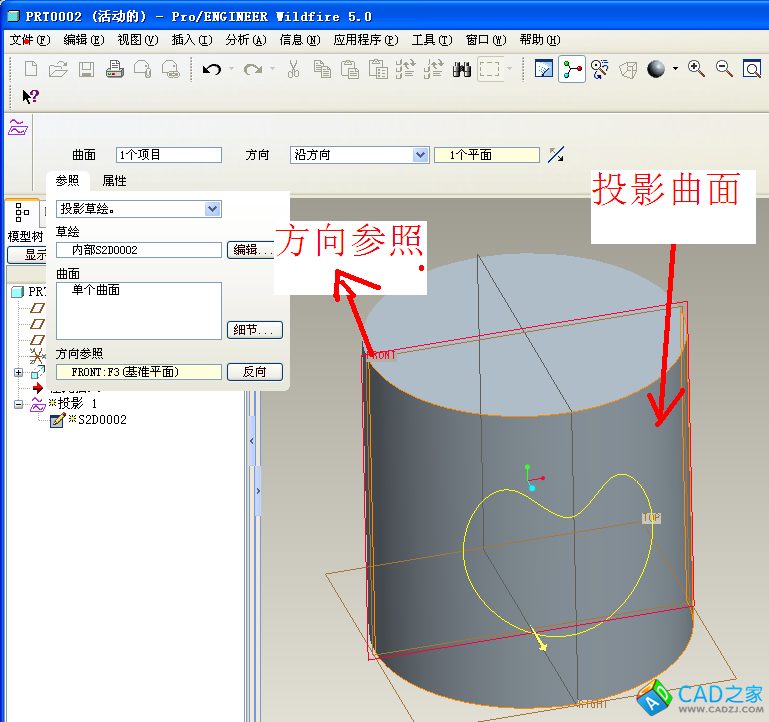Open a file with the folder icon
Screen dimensions: 769x722
58,69
